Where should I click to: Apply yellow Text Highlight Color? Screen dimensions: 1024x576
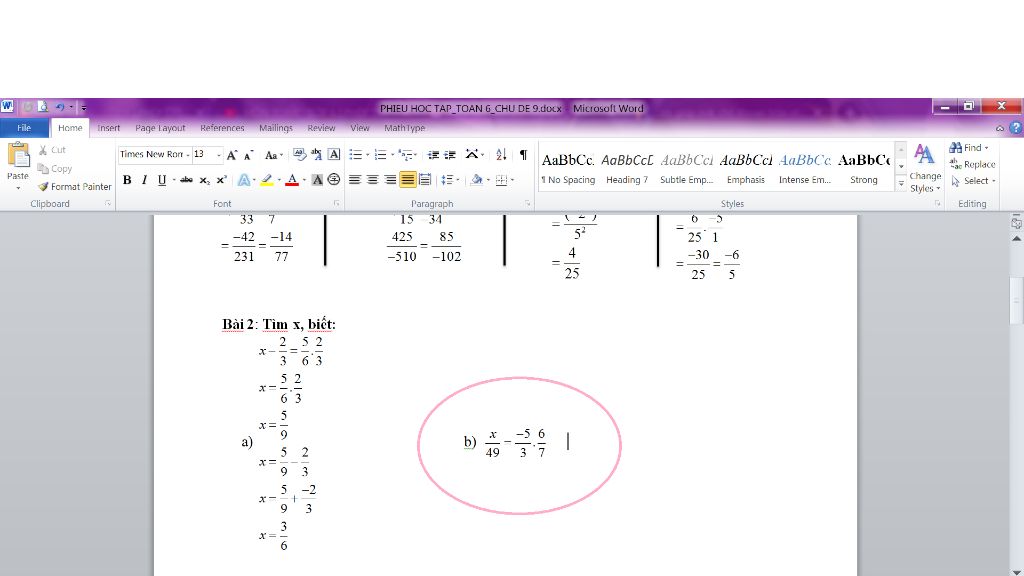266,180
